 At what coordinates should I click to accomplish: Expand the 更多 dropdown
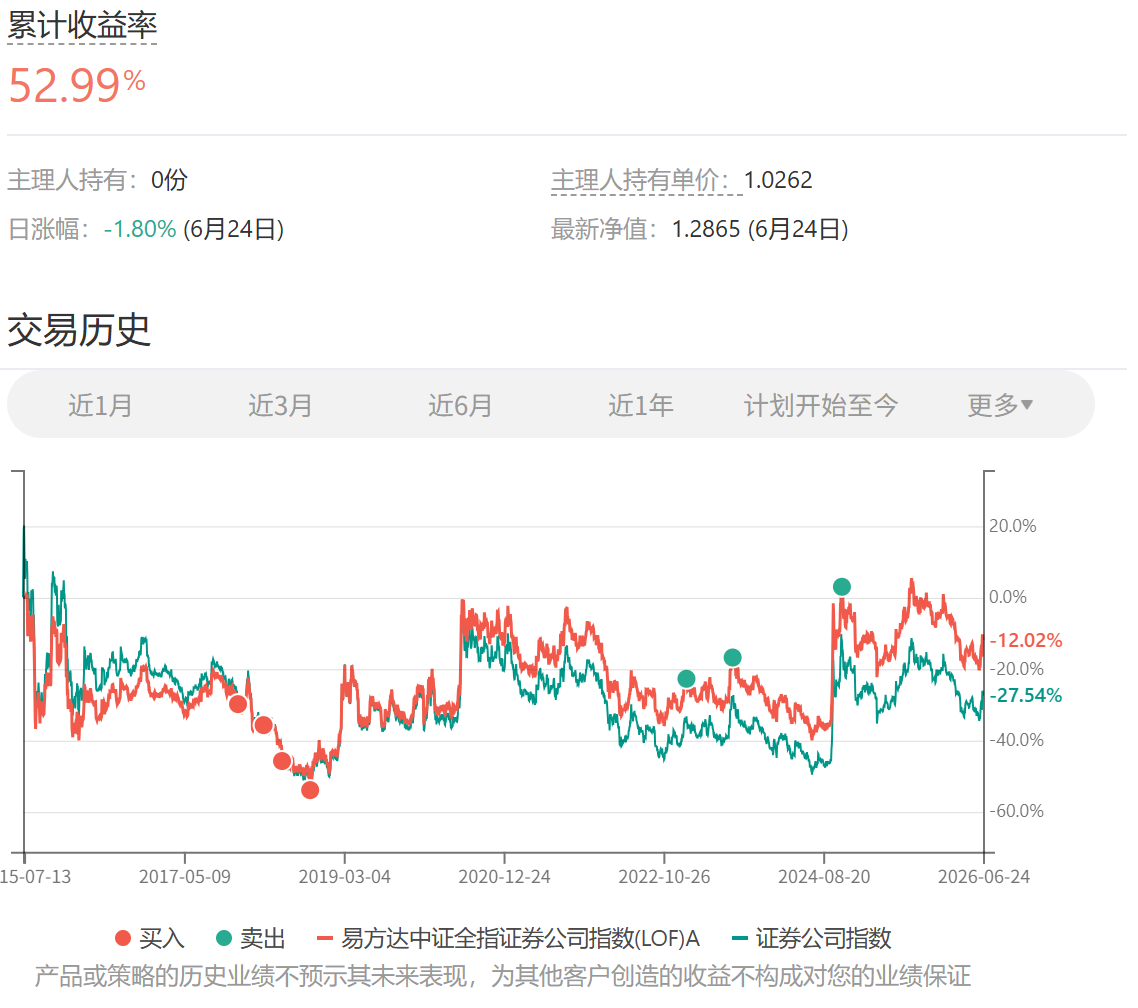tap(999, 405)
